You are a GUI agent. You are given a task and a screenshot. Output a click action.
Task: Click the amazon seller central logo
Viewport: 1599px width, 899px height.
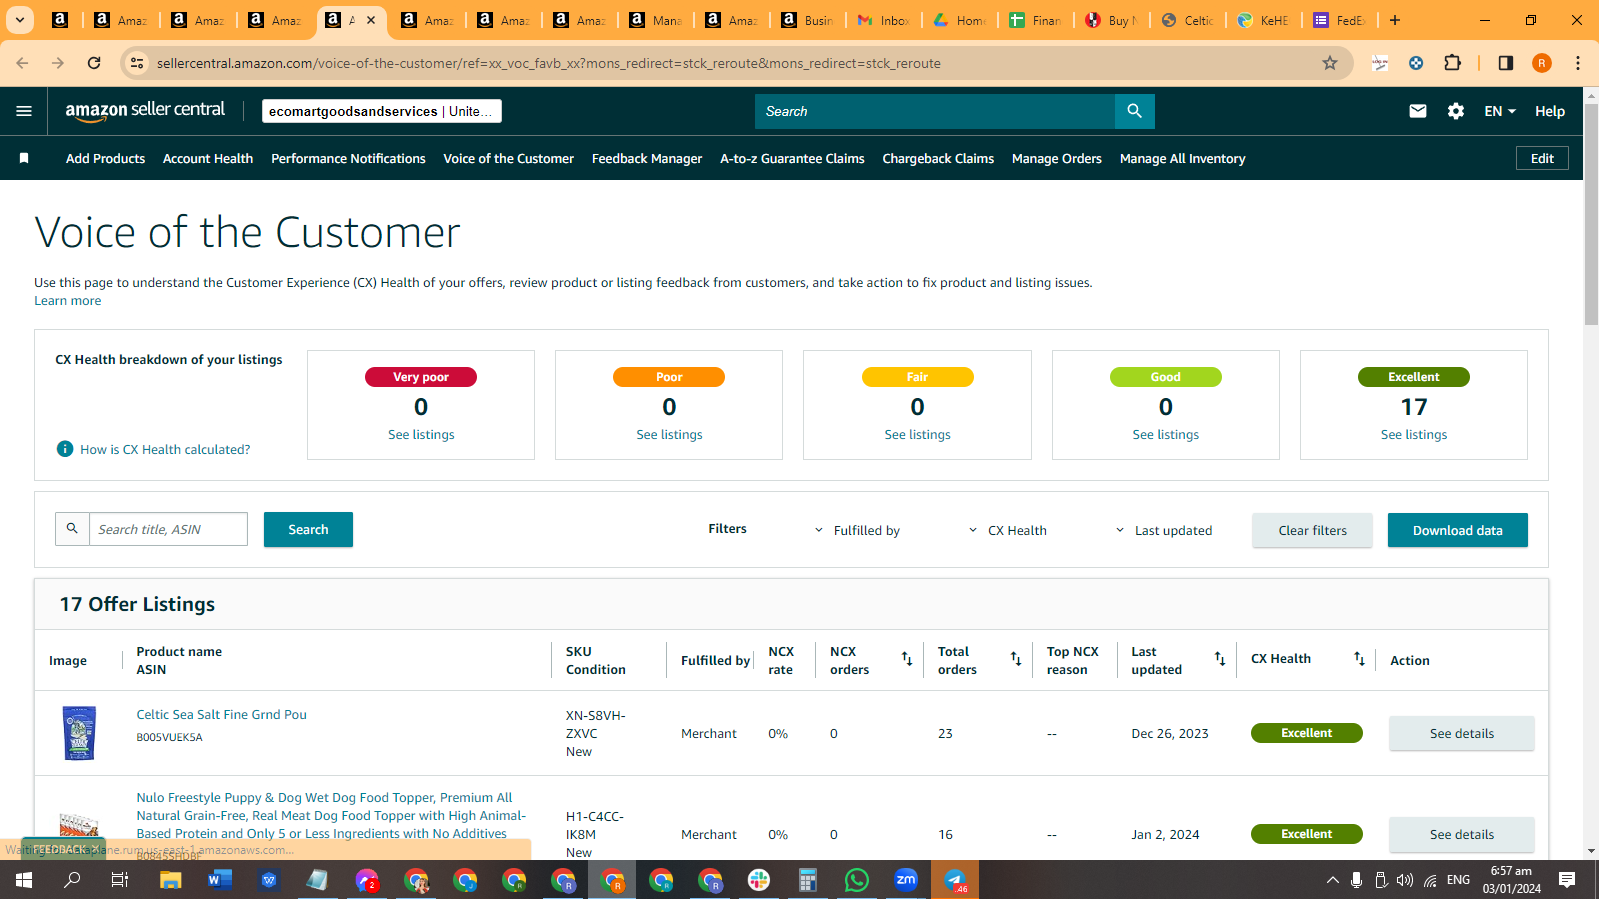(145, 111)
